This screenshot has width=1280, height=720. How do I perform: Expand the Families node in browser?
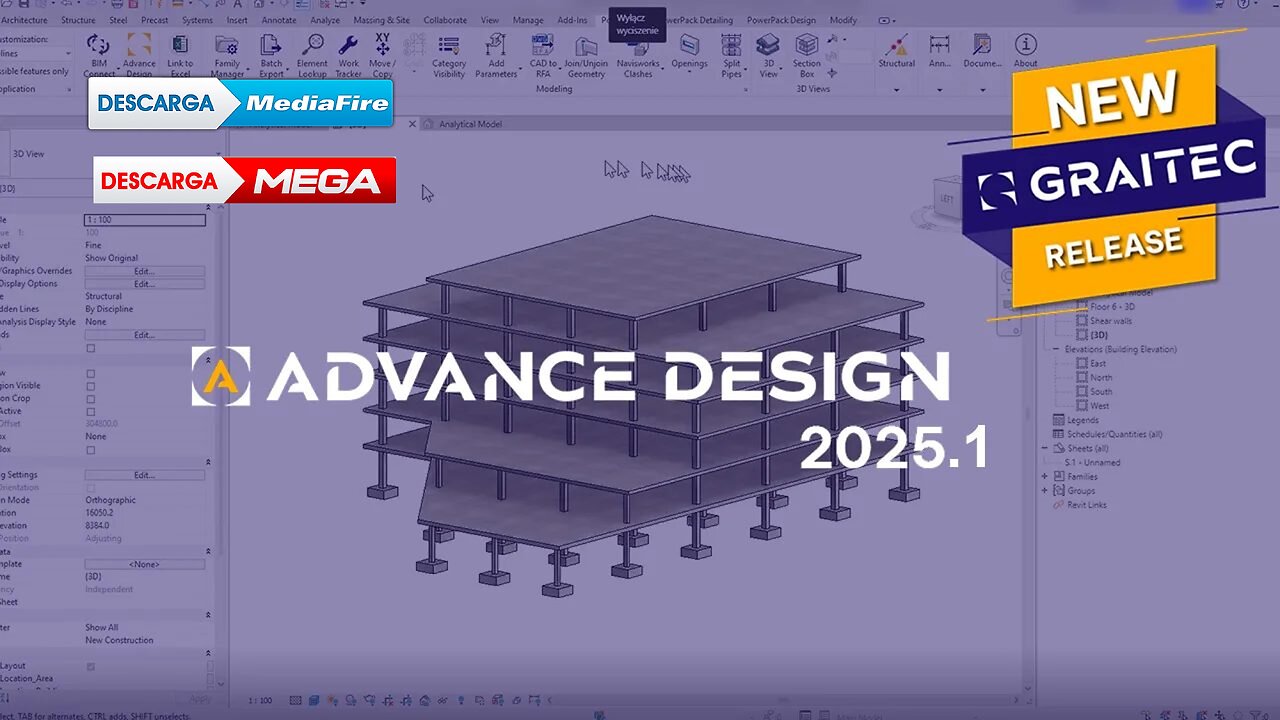coord(1045,476)
